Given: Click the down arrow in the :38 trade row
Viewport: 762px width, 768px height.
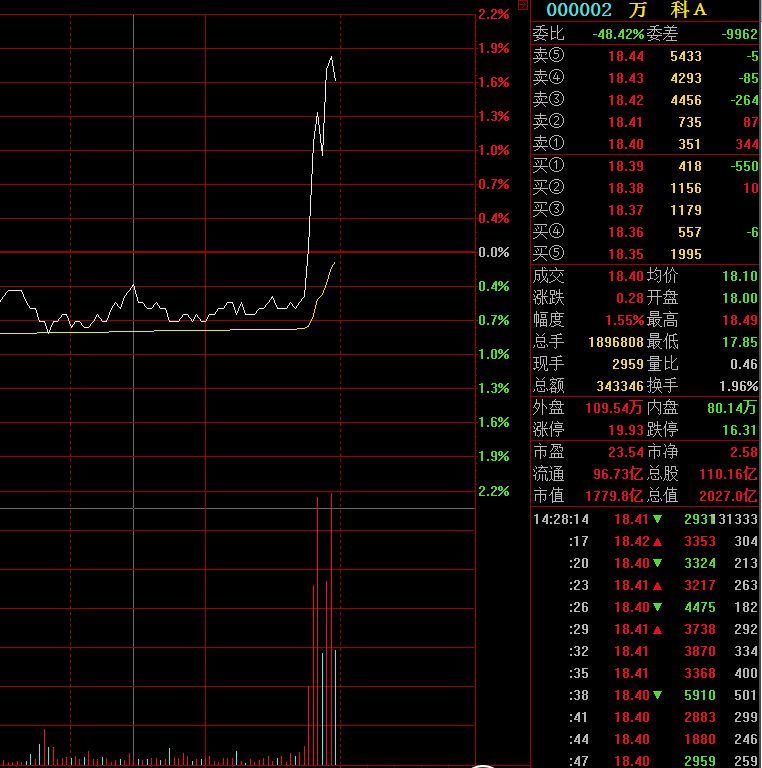Looking at the screenshot, I should click(x=657, y=695).
